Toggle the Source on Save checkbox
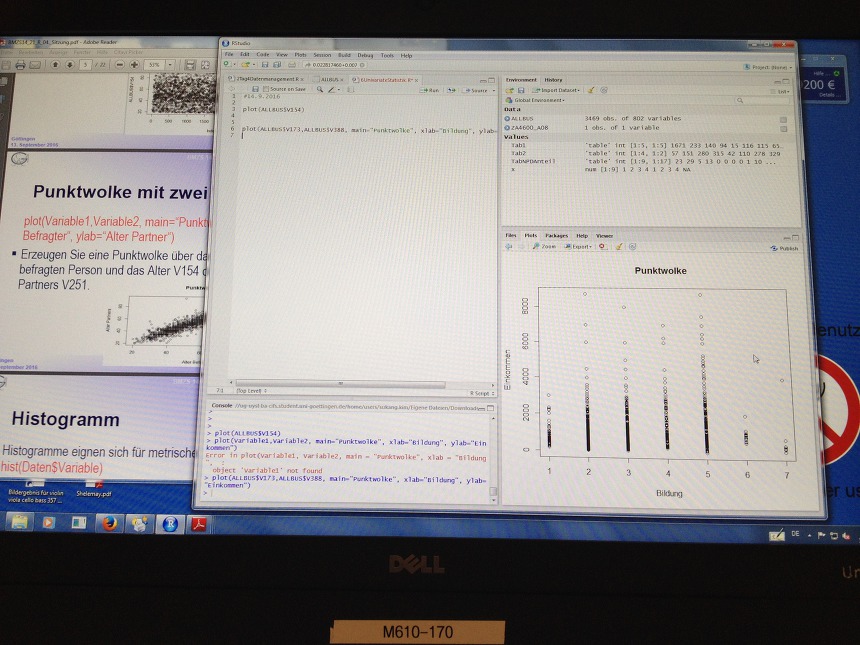Viewport: 860px width, 645px height. coord(267,89)
